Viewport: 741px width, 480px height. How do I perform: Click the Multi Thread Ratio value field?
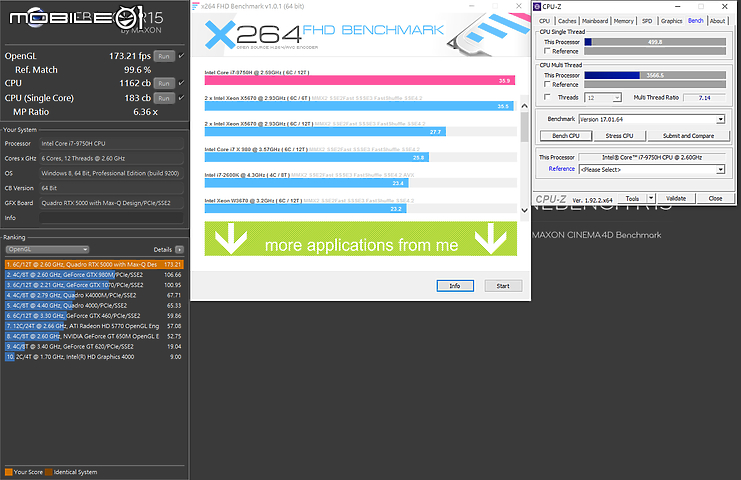[704, 98]
